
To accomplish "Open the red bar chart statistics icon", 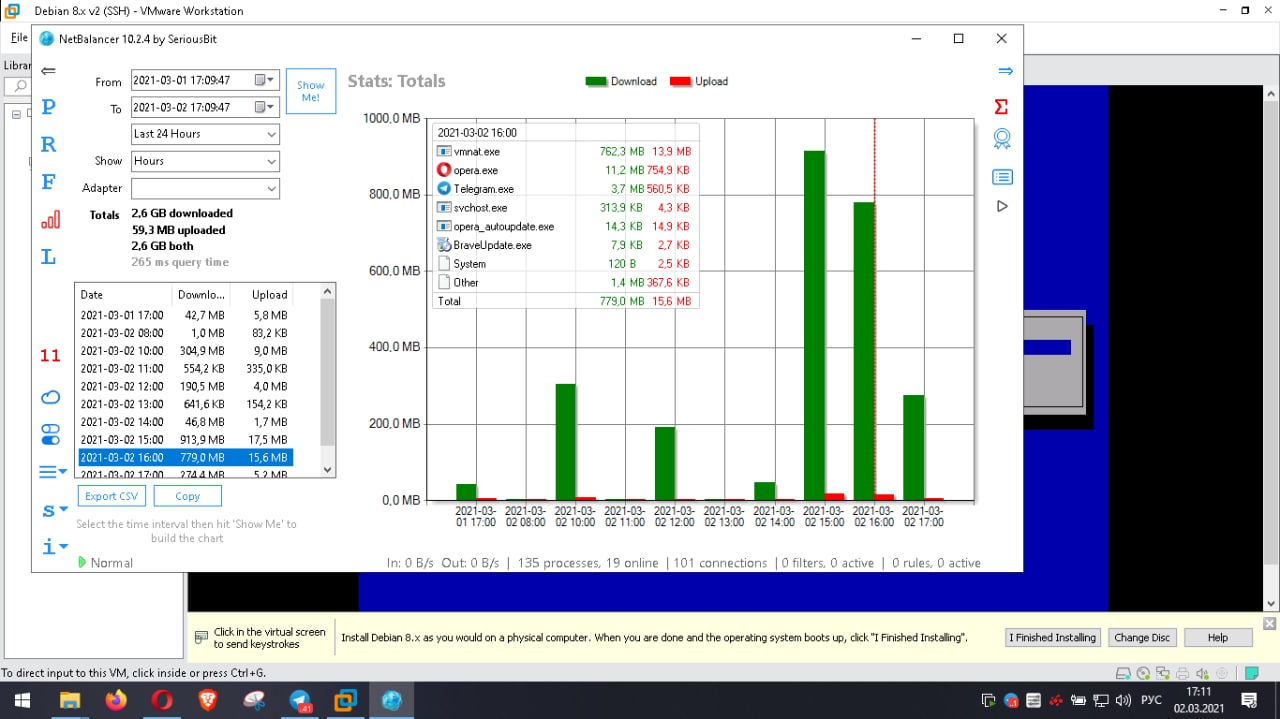I will [x=50, y=219].
